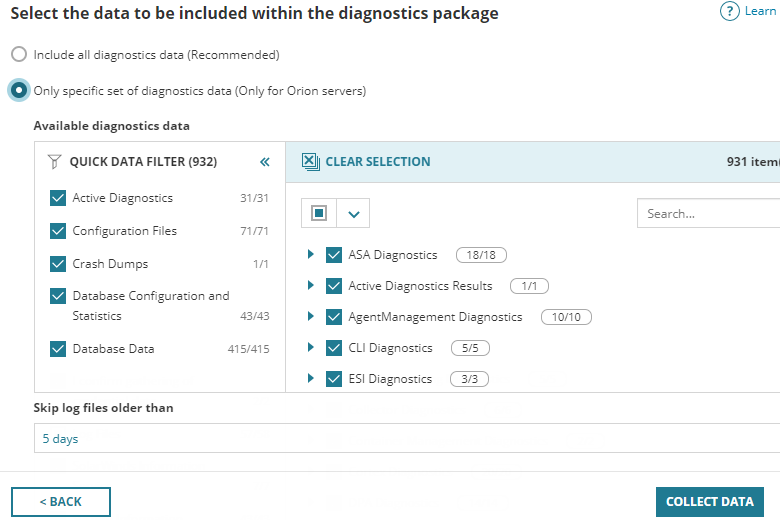Click the Clear Selection link
The height and width of the screenshot is (520, 780).
tap(377, 162)
